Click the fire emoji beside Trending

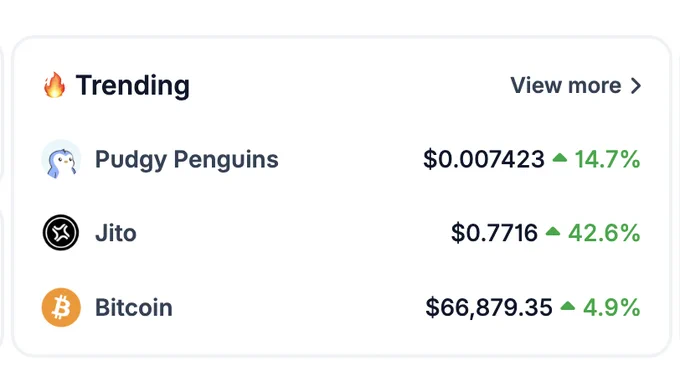[55, 85]
